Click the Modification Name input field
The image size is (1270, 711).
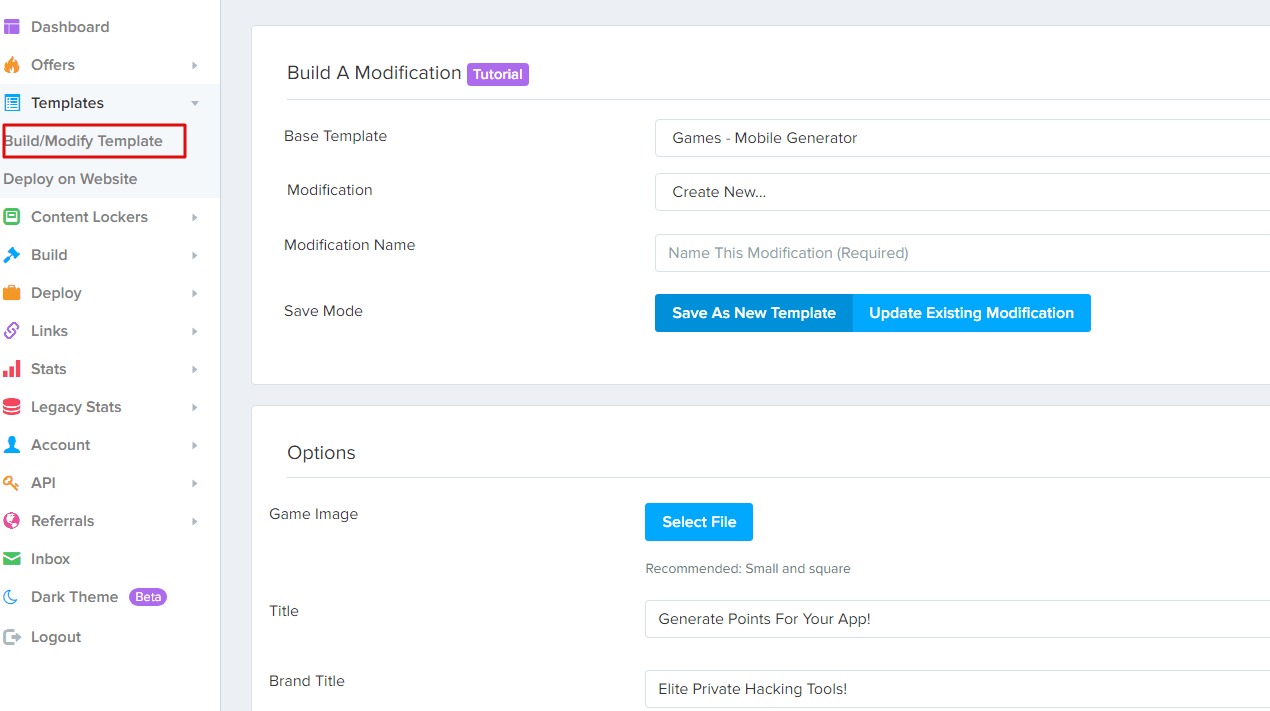pyautogui.click(x=960, y=253)
